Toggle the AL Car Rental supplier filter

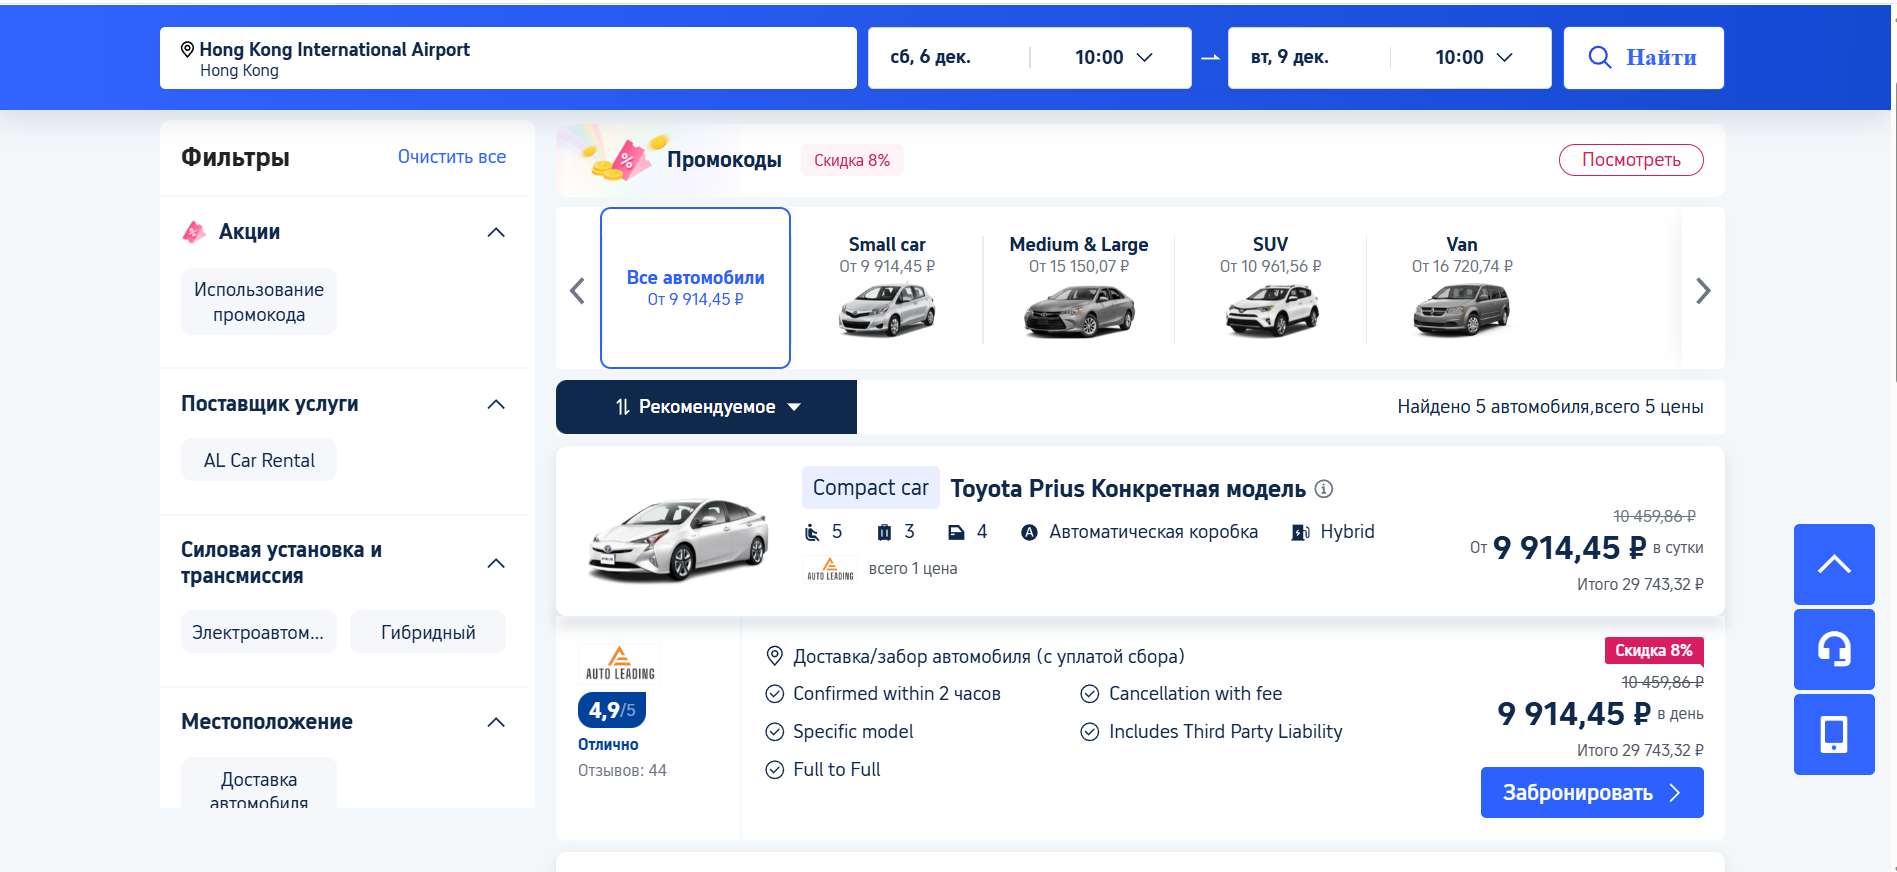tap(259, 460)
